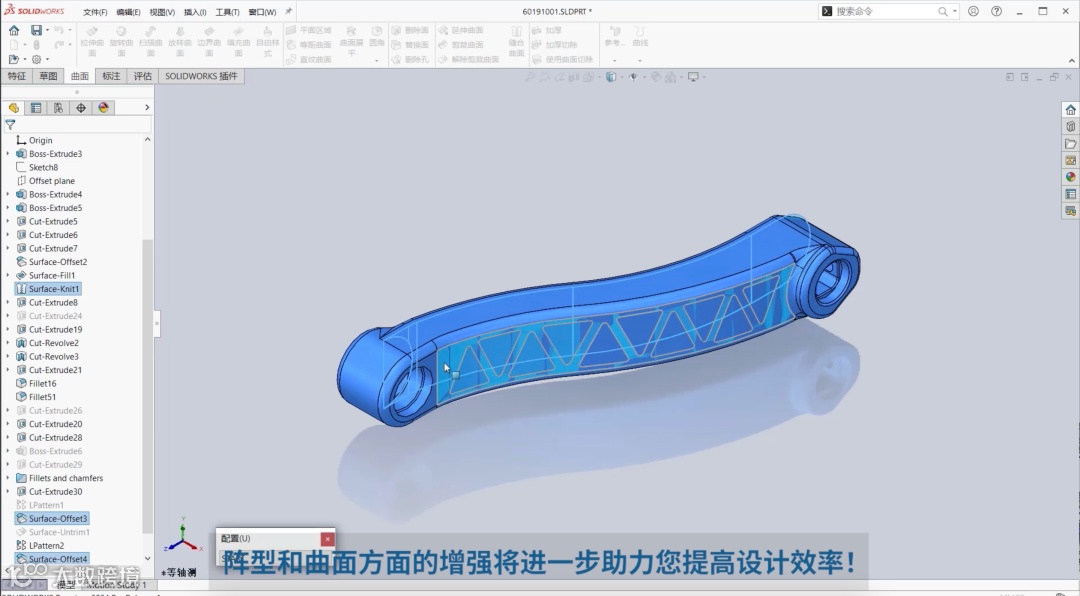This screenshot has width=1080, height=596.
Task: Open the ConfigurationManager tab icon
Action: (59, 107)
